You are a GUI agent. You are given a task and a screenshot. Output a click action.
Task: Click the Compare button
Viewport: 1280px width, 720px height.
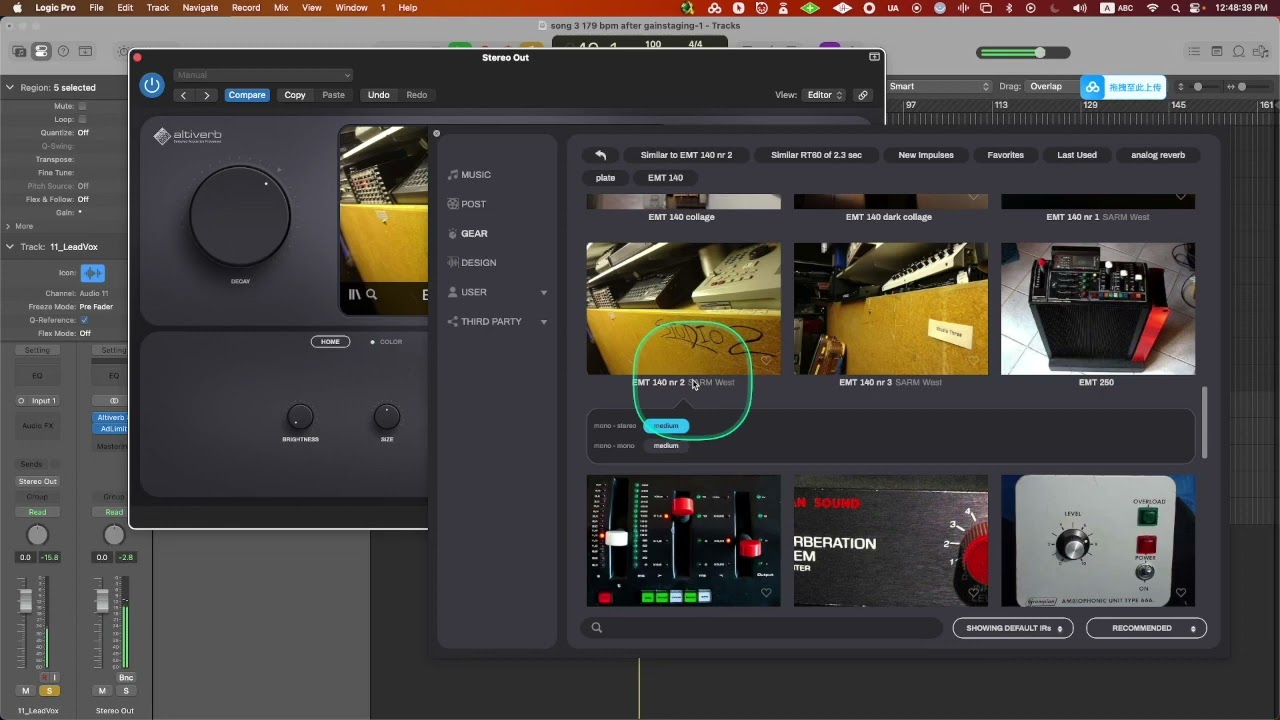[246, 95]
